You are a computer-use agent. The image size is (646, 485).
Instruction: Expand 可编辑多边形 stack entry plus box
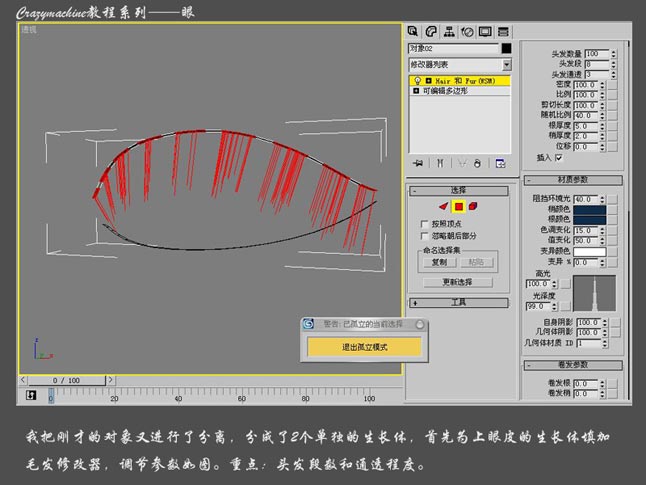coord(416,91)
